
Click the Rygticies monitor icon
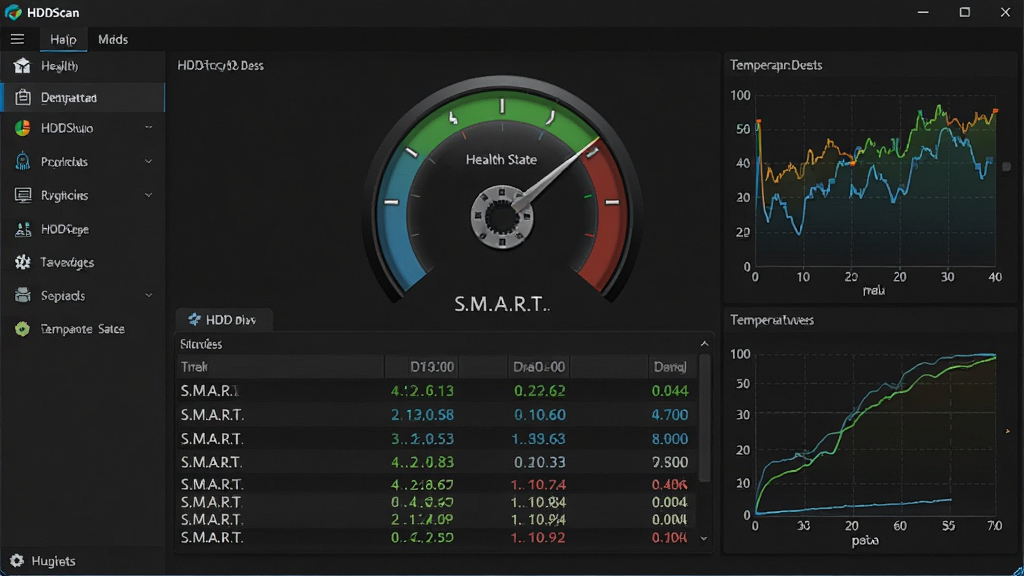(22, 195)
